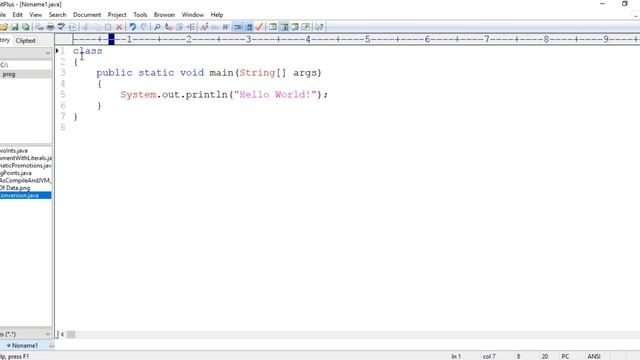Open the Help menu
The height and width of the screenshot is (360, 640).
(217, 15)
